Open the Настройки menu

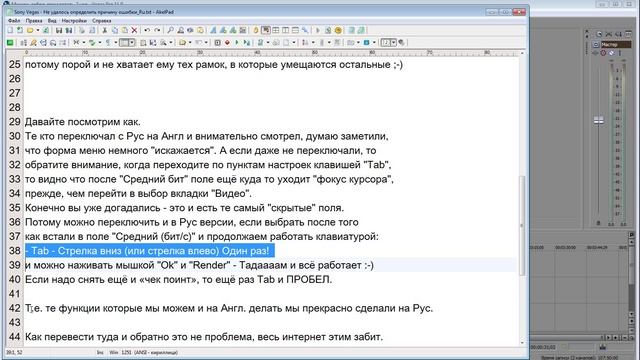(x=74, y=20)
